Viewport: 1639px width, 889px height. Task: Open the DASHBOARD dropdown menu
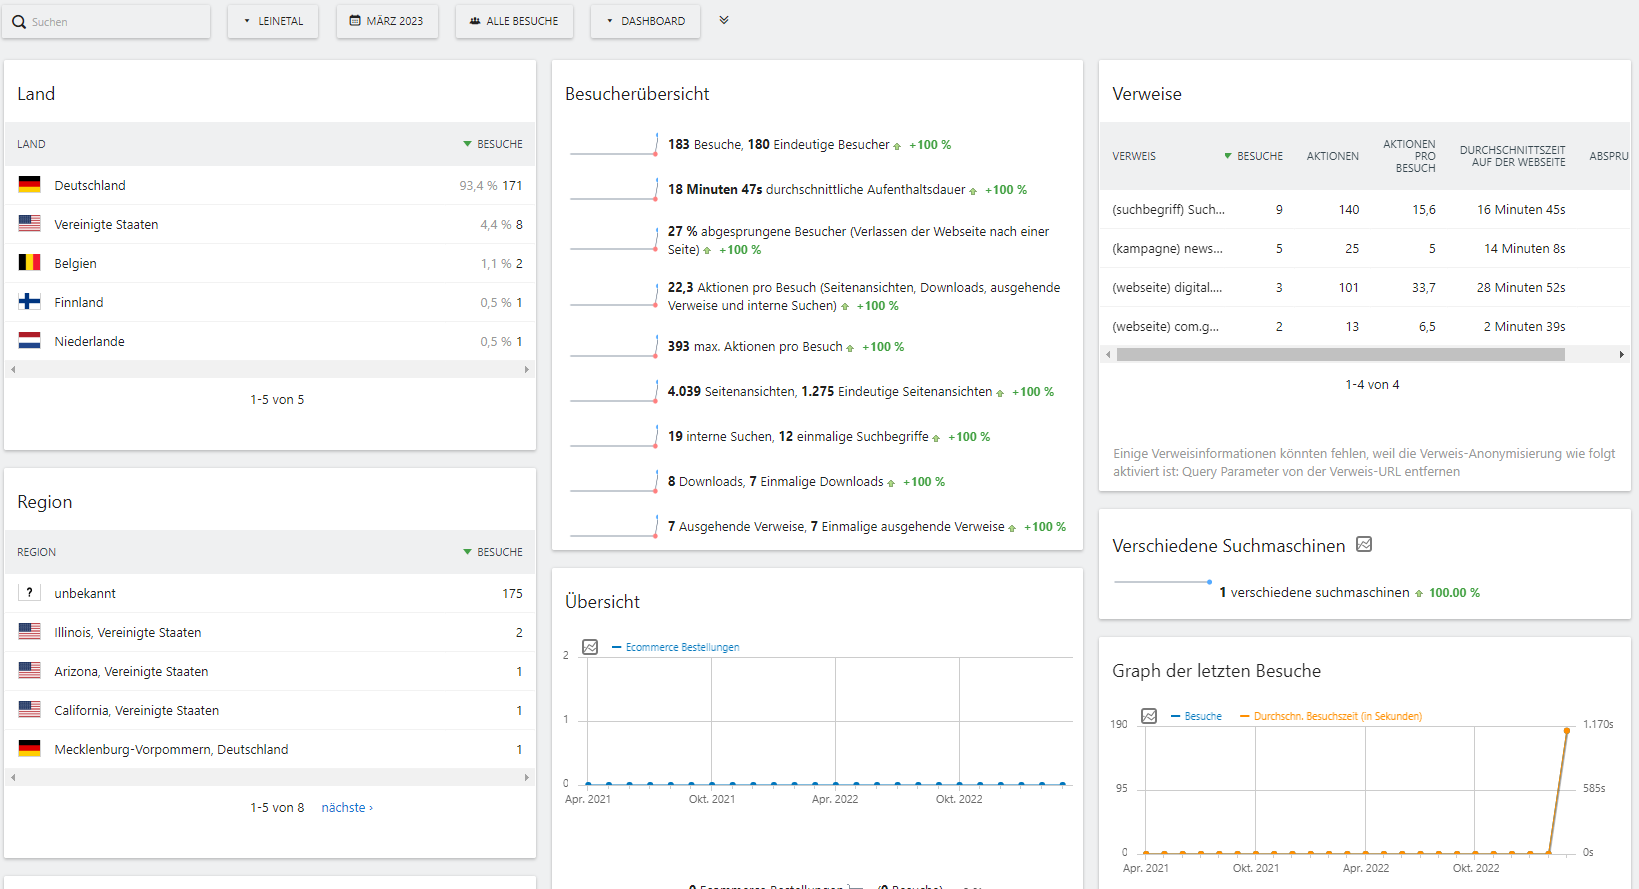pos(645,21)
